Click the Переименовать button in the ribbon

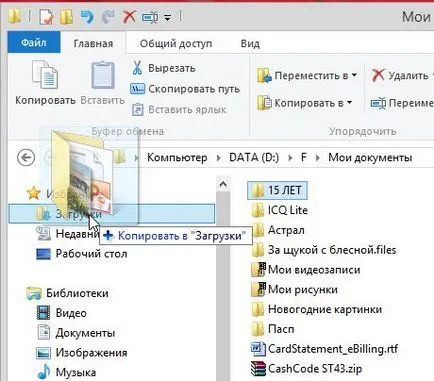coord(402,103)
